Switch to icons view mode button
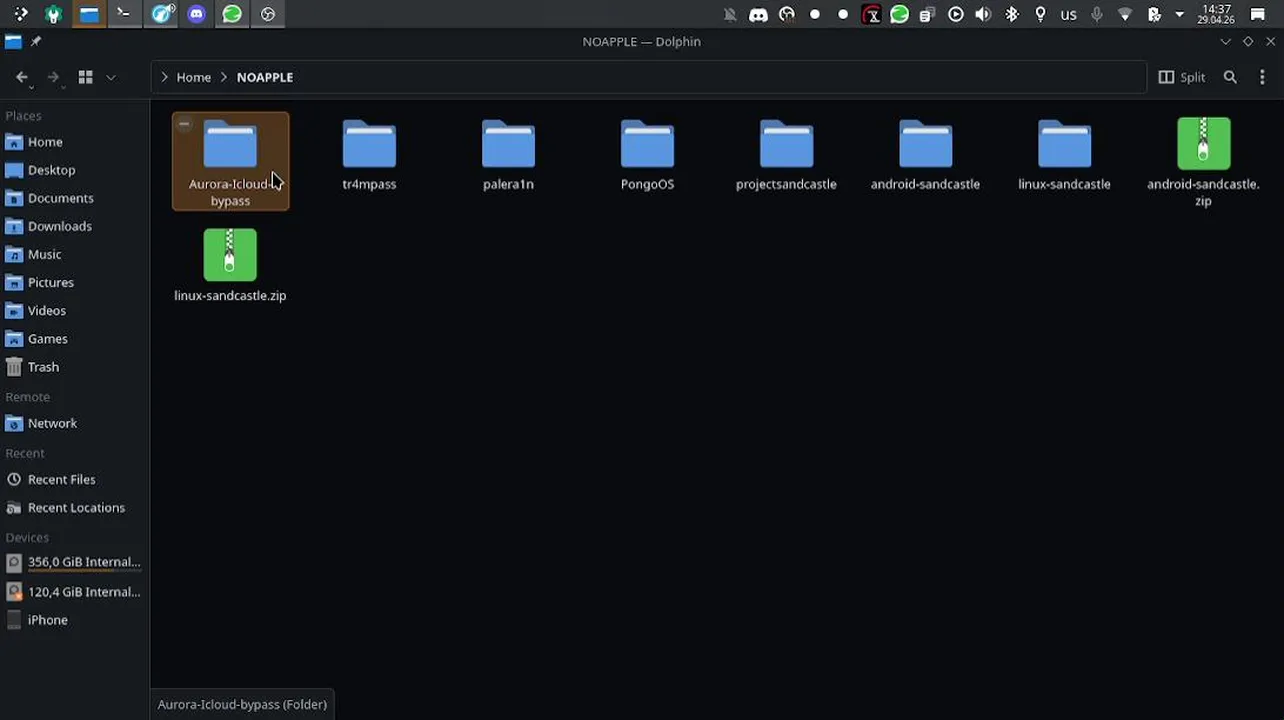This screenshot has width=1284, height=720. [86, 77]
